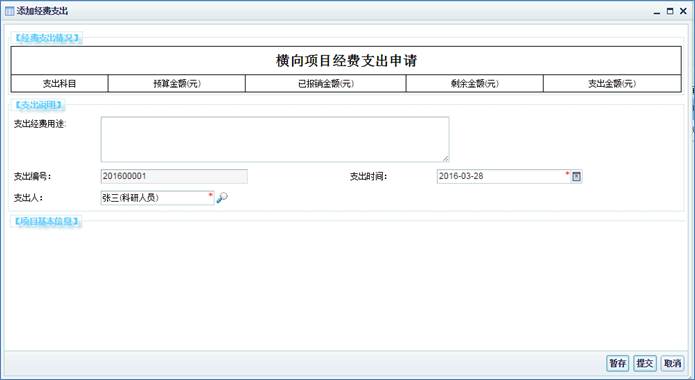Focus the 支出经费用途 text area
695x380 pixels.
[x=275, y=139]
